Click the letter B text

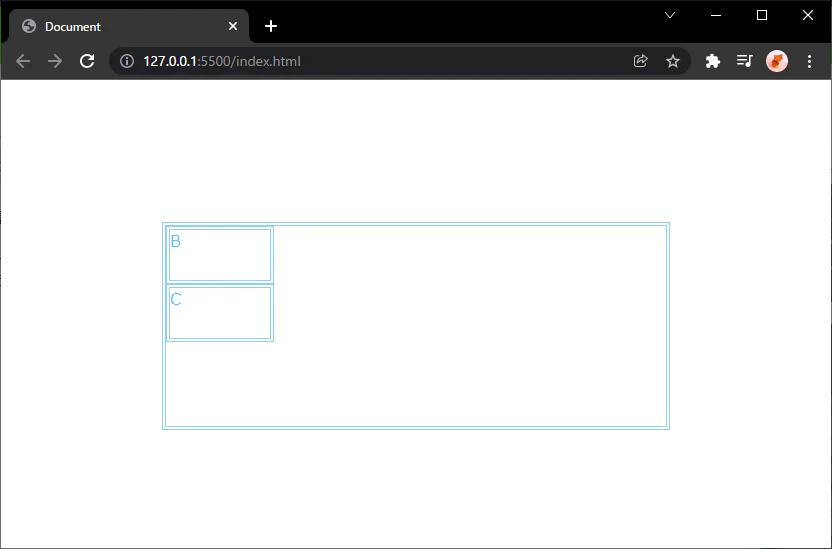point(176,241)
